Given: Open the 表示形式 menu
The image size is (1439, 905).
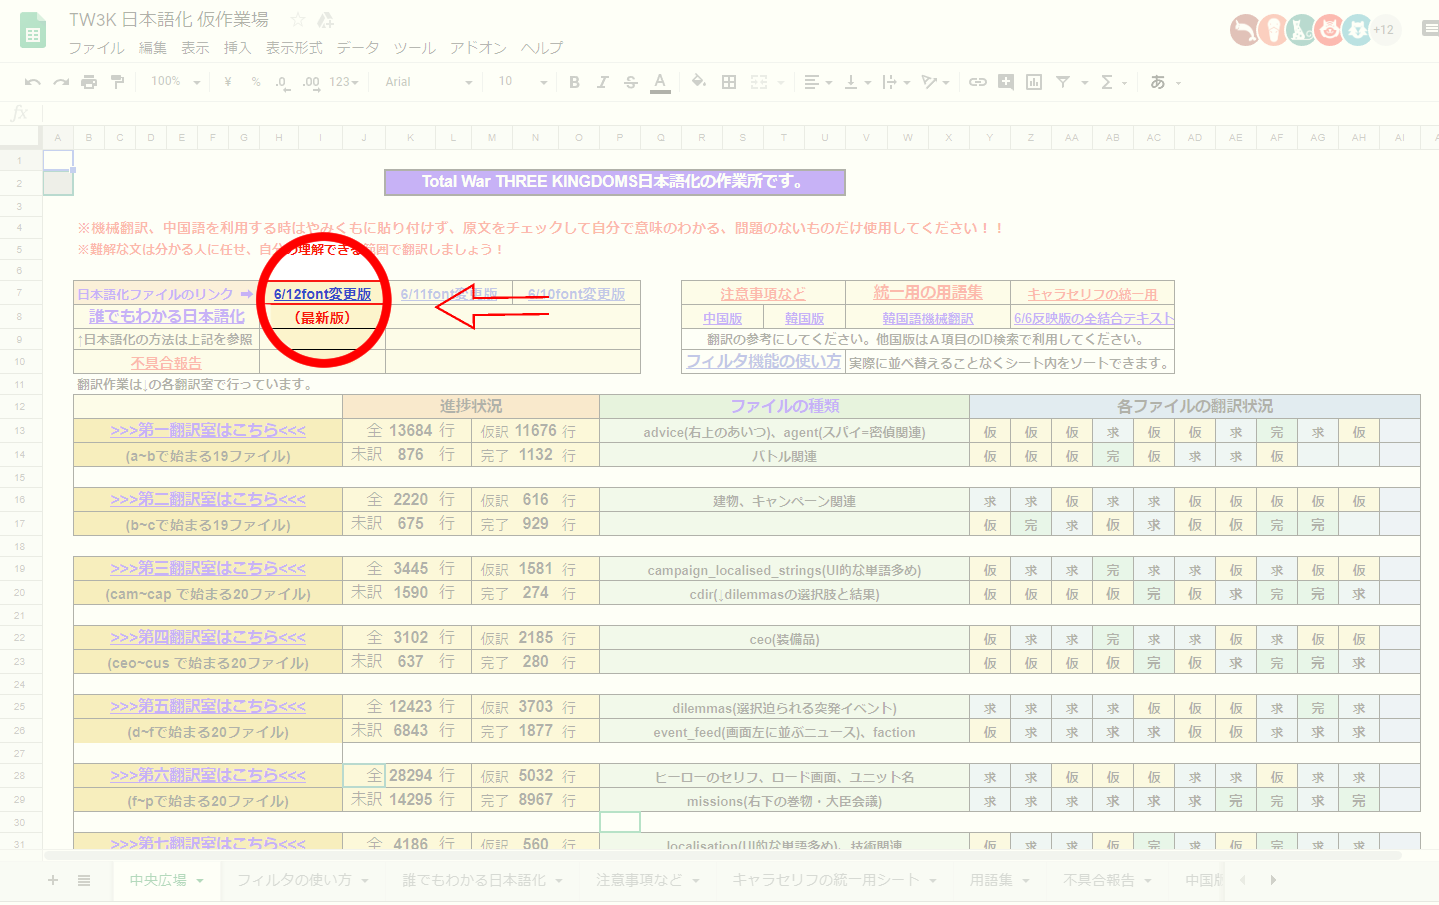Looking at the screenshot, I should 294,48.
